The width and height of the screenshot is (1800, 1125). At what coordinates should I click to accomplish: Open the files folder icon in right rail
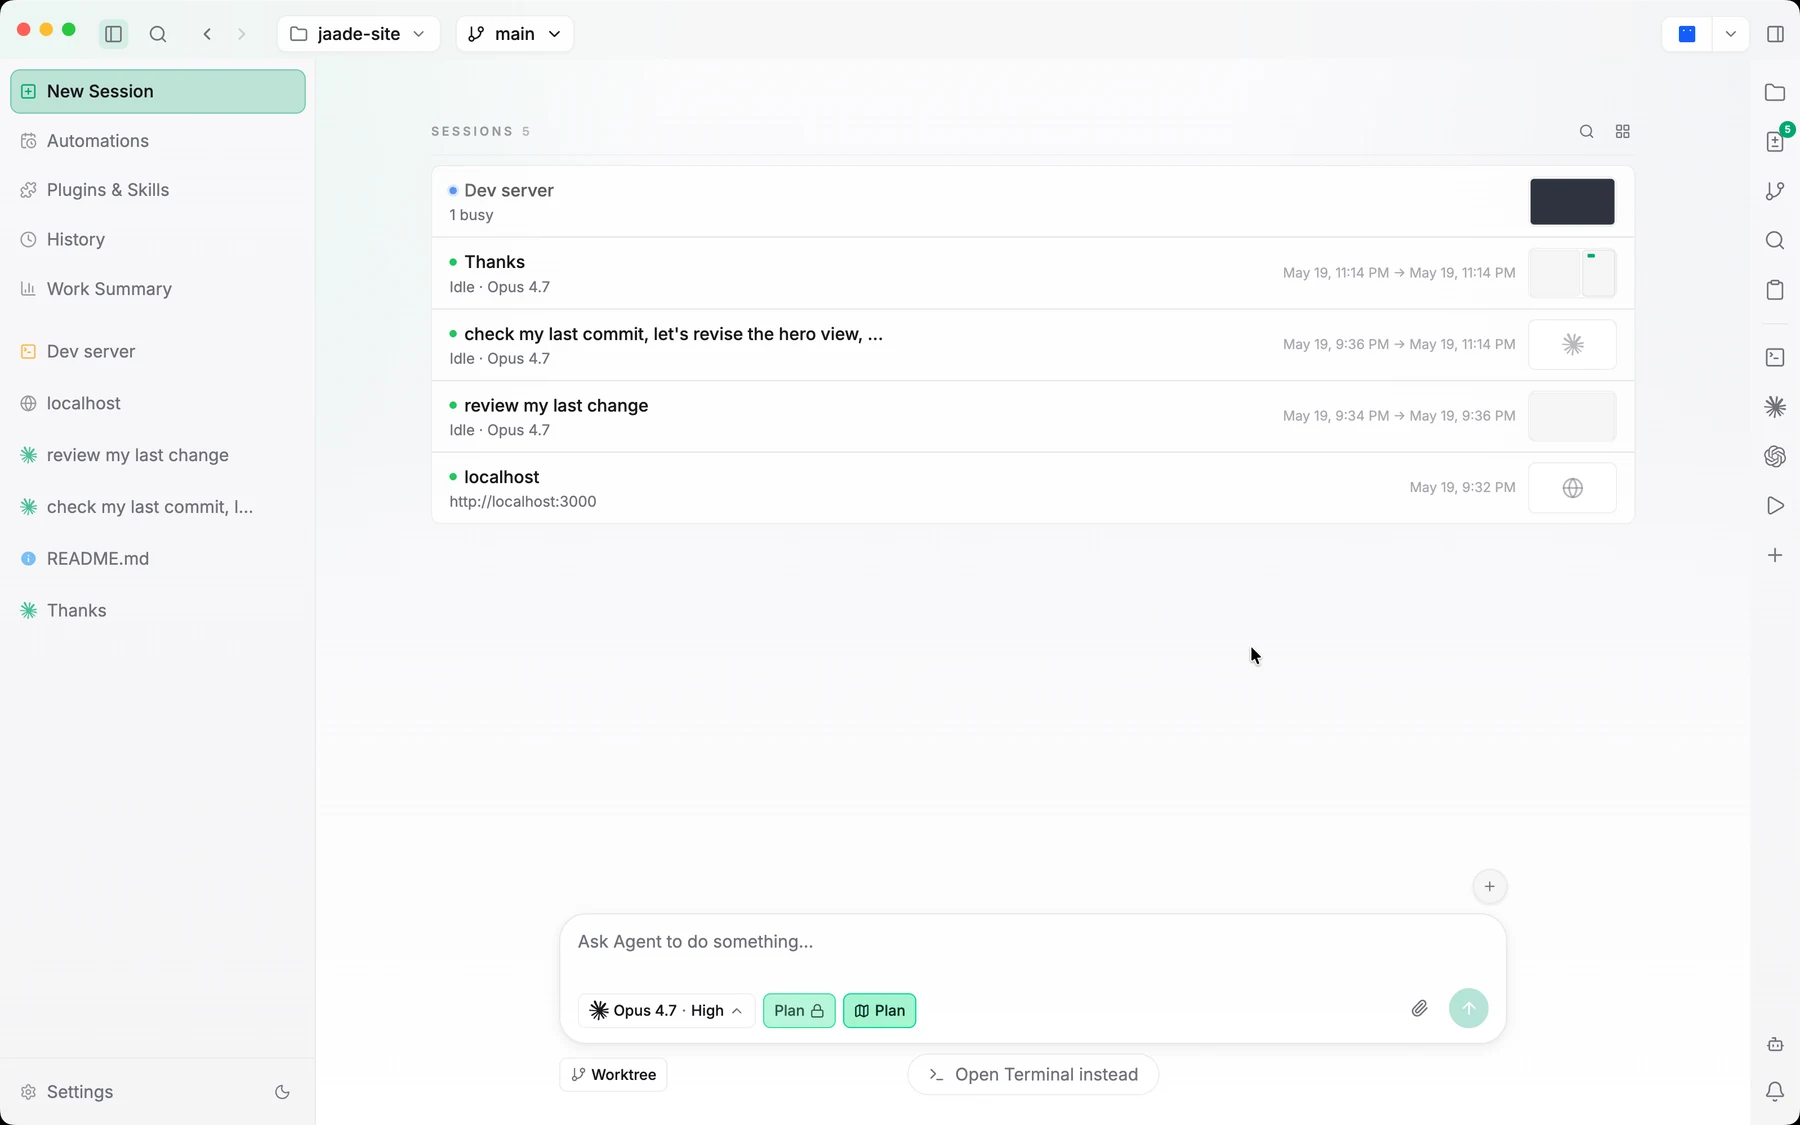[1775, 92]
